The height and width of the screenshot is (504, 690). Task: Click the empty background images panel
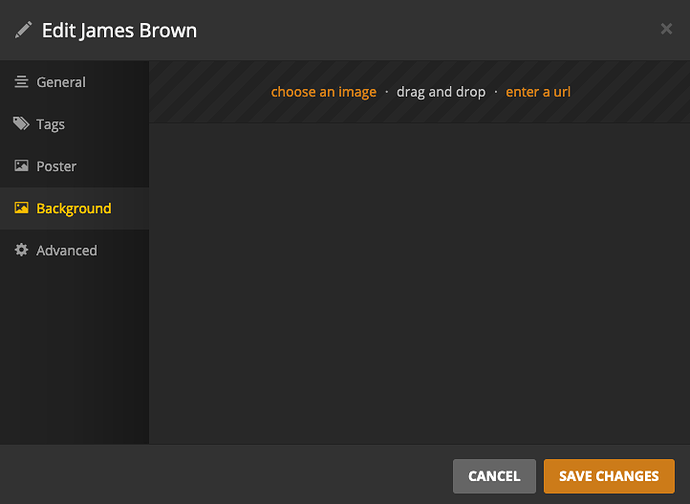click(x=419, y=283)
